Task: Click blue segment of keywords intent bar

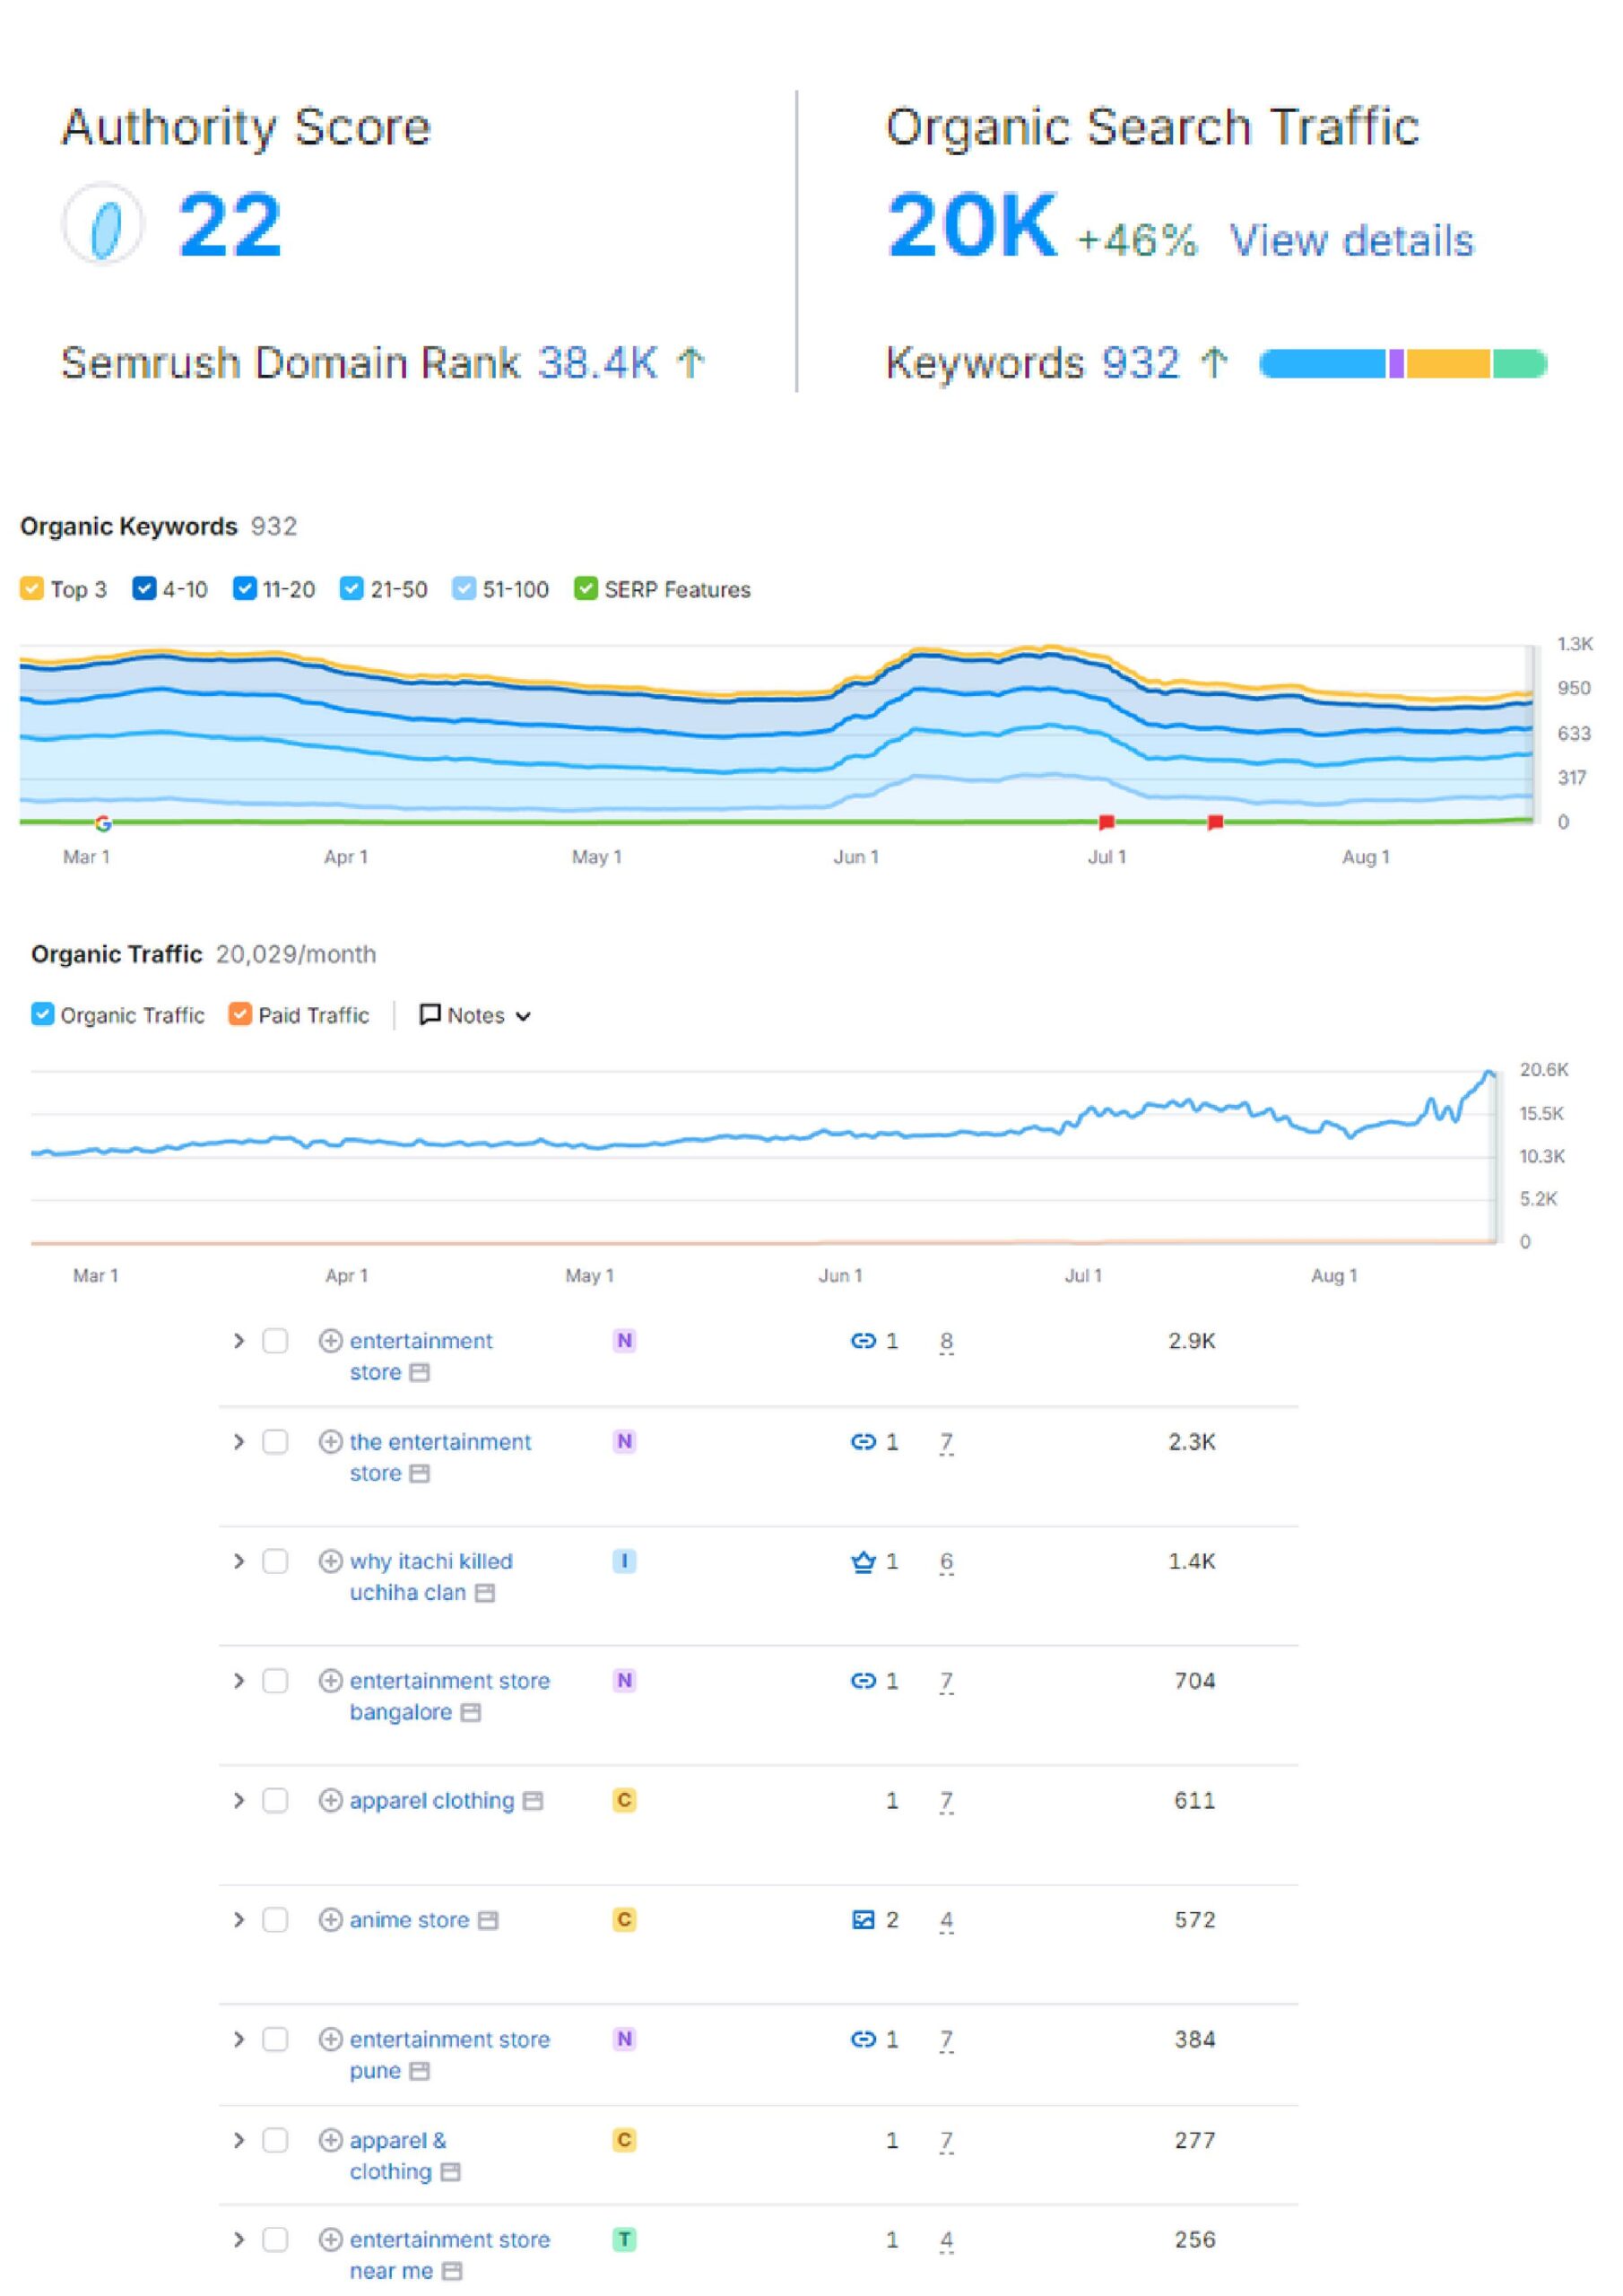Action: click(x=1322, y=363)
